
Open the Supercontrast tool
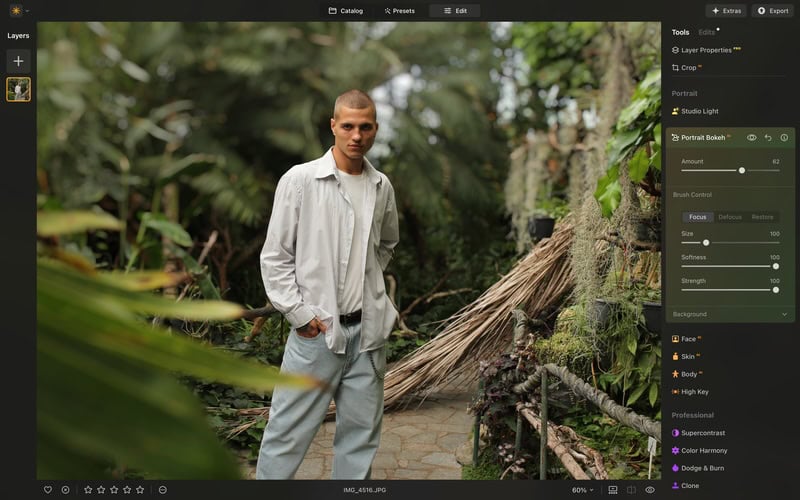click(703, 433)
